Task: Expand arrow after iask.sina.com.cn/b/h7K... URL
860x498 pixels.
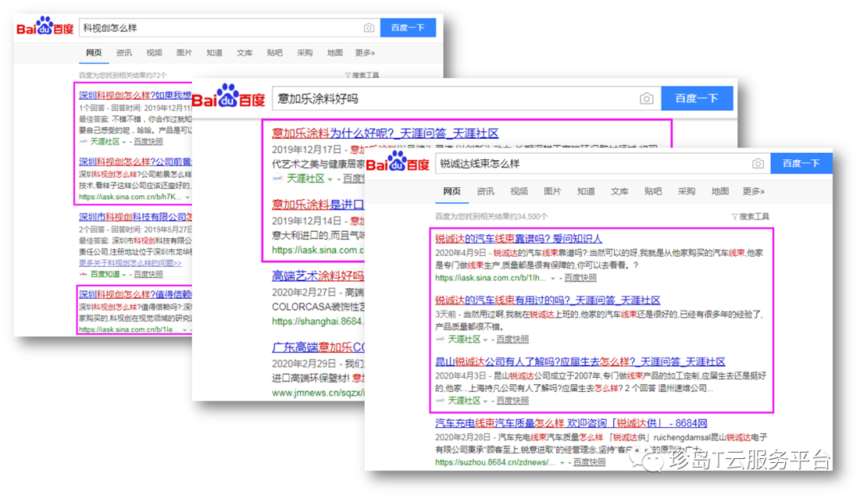Action: pos(188,197)
